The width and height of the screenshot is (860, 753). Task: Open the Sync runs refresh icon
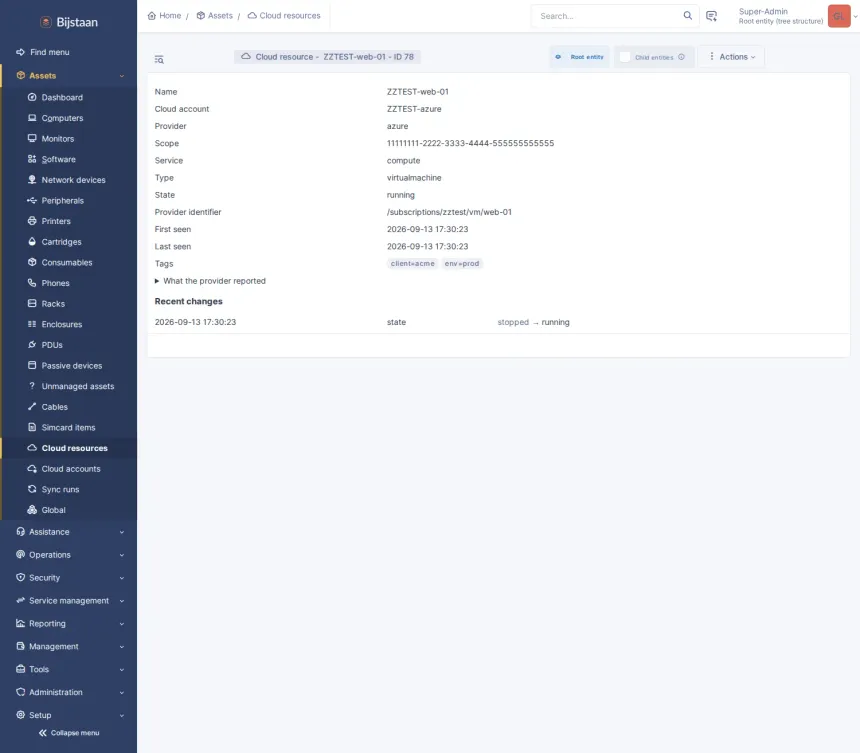[32, 489]
